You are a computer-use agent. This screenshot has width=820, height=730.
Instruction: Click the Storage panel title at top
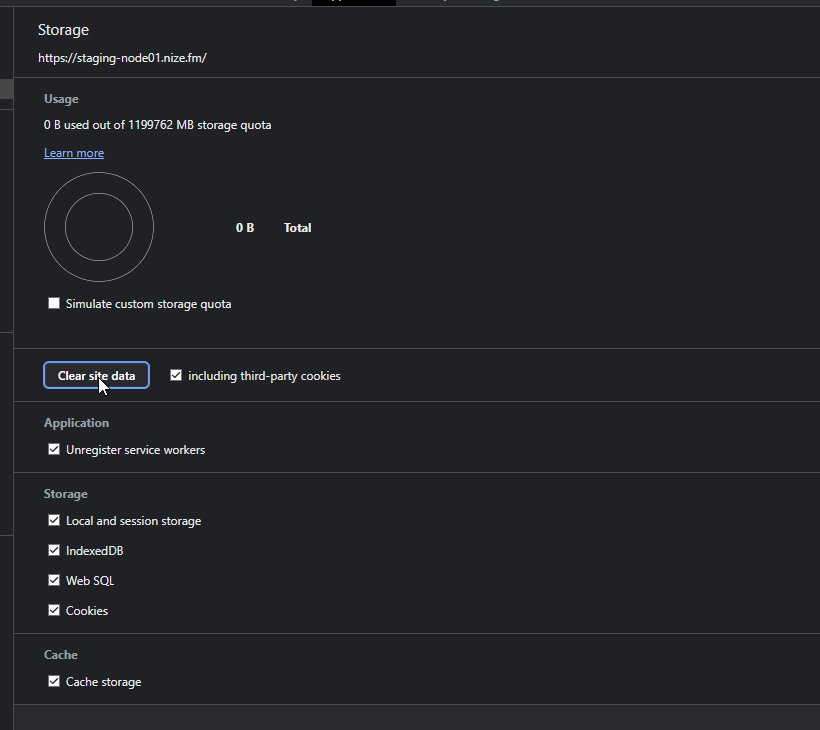coord(64,31)
